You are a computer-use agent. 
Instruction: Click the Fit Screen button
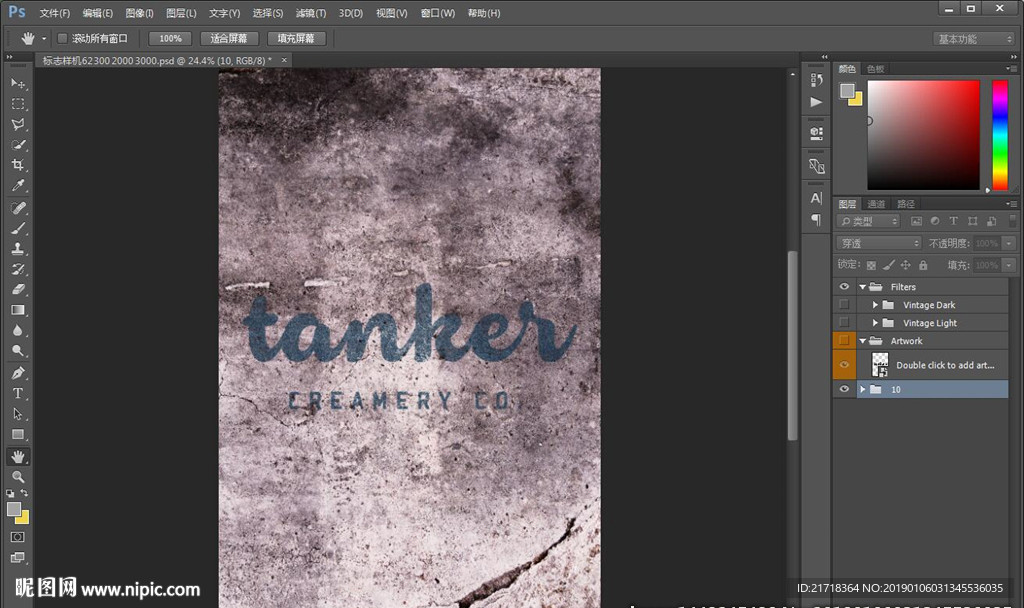229,39
